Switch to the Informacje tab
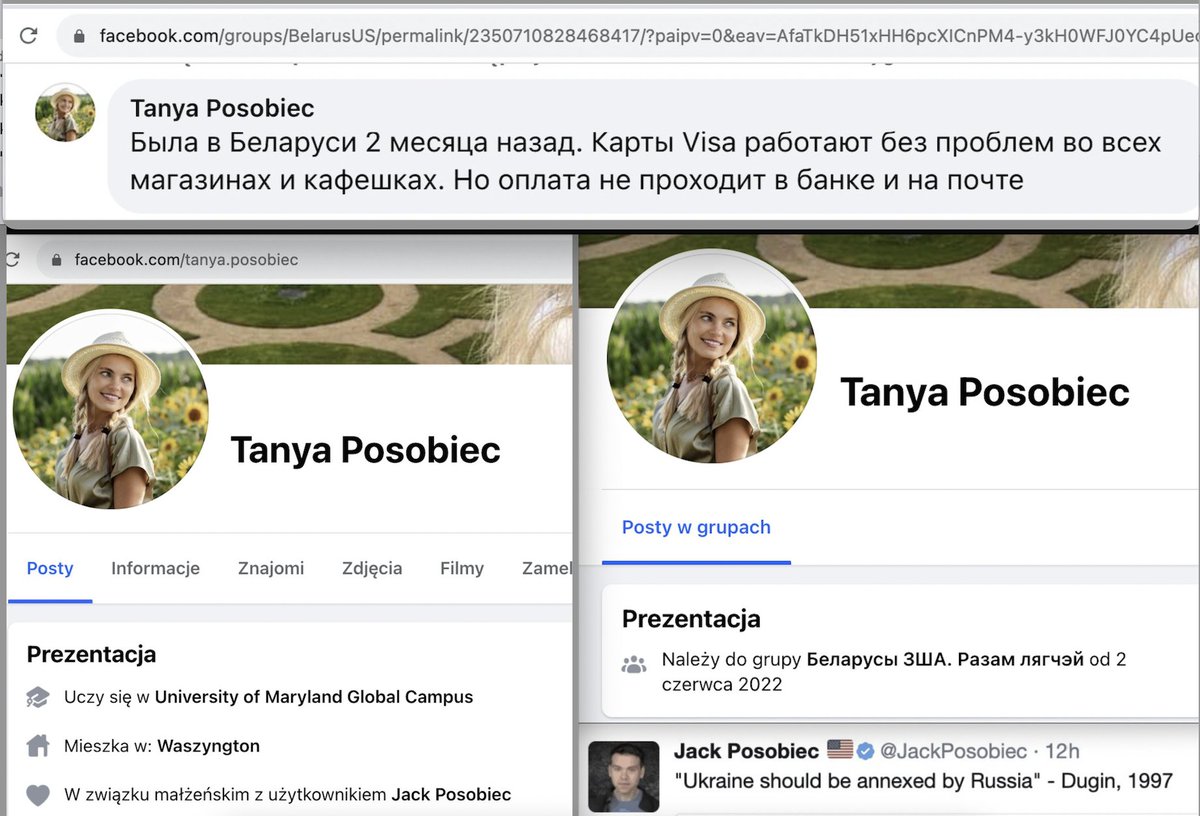The width and height of the screenshot is (1200, 816). 155,568
